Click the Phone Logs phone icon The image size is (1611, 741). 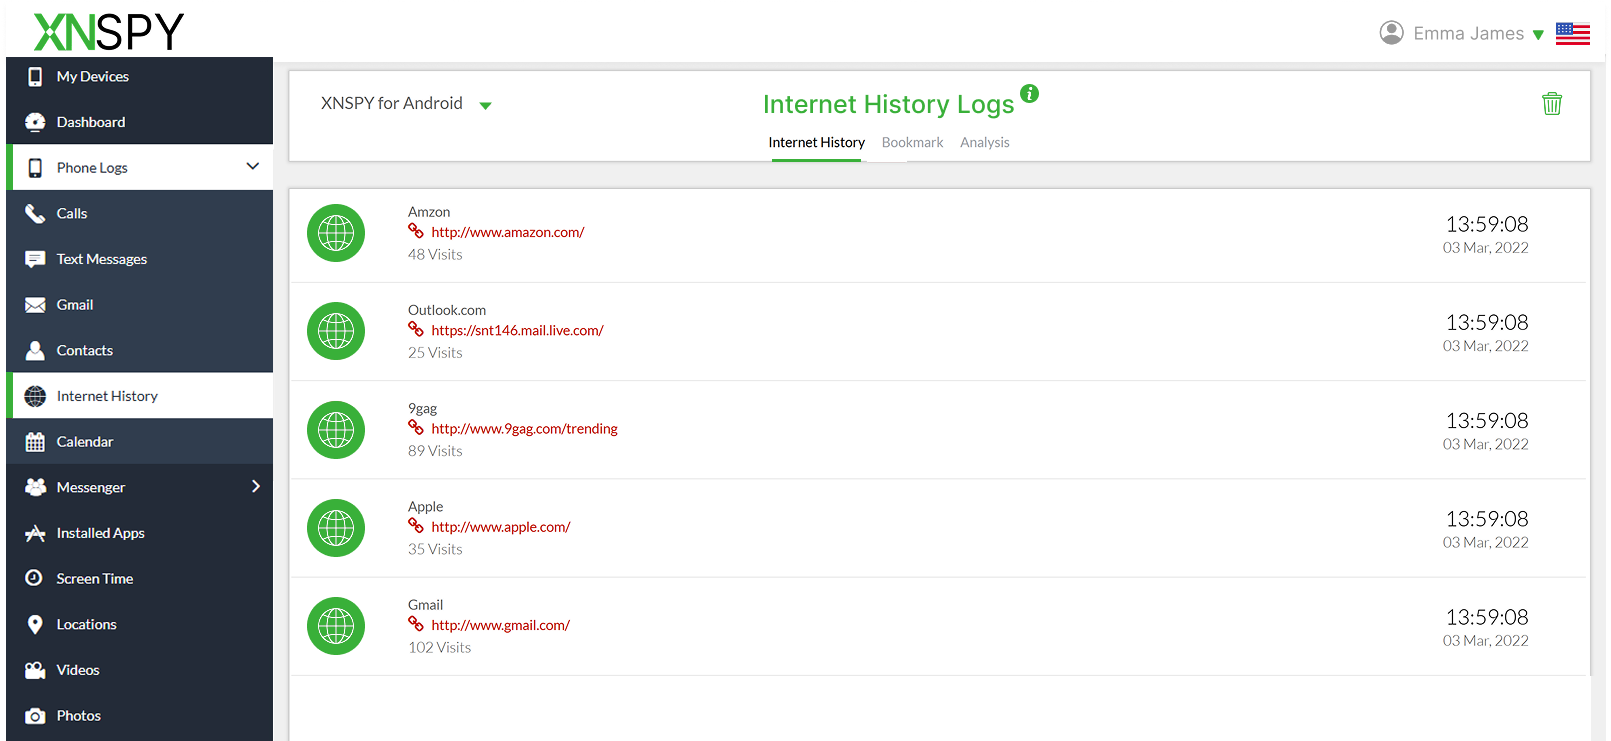[x=35, y=168]
